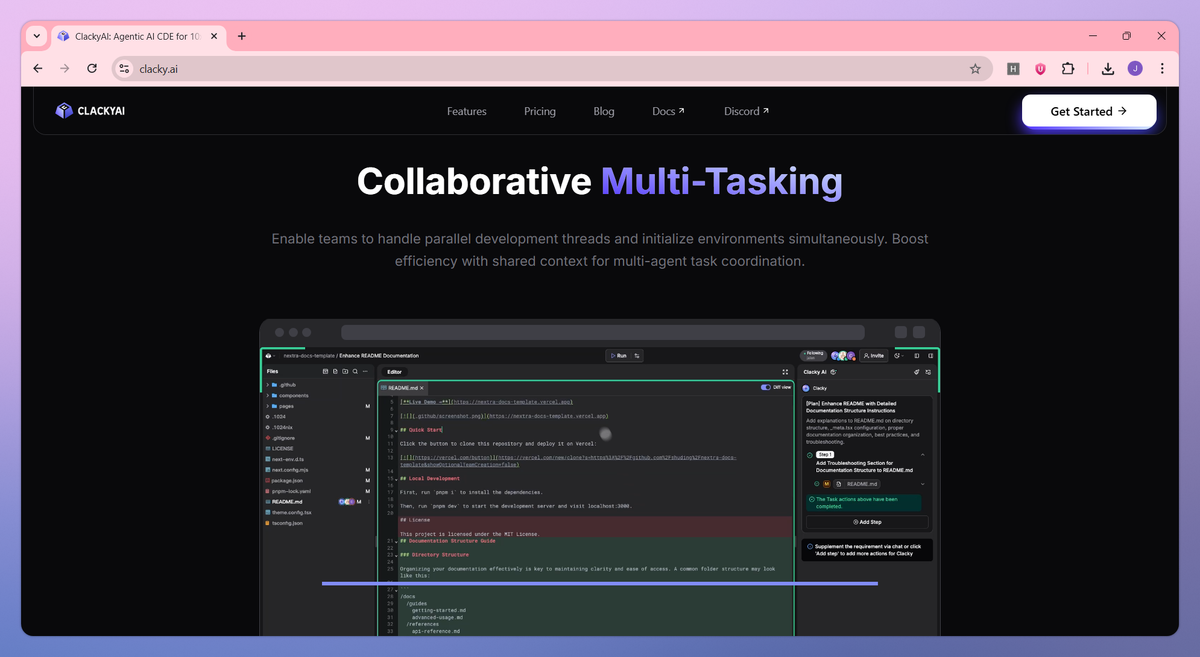Select the .gitignore file
The image size is (1200, 657).
pos(284,438)
